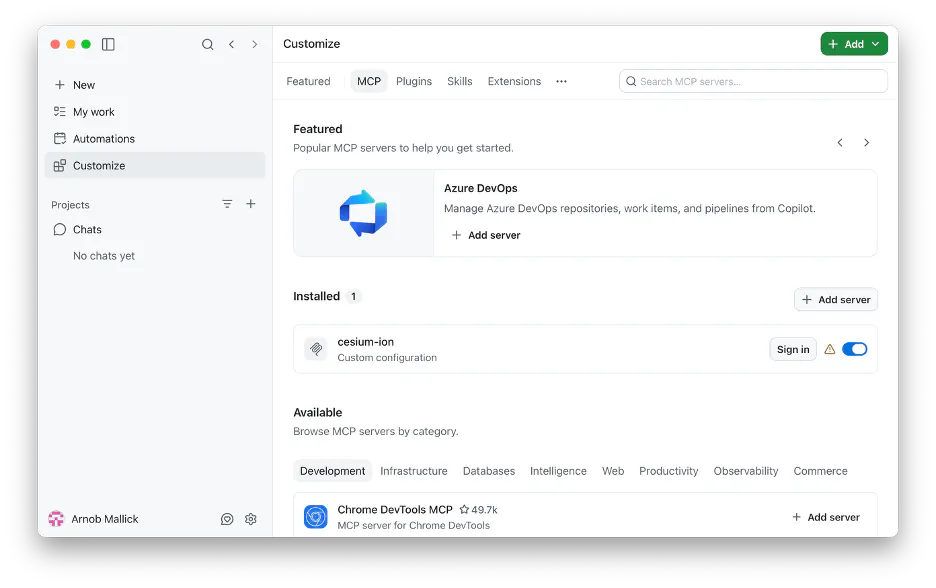Select the Web category
Image resolution: width=936 pixels, height=588 pixels.
coord(613,471)
